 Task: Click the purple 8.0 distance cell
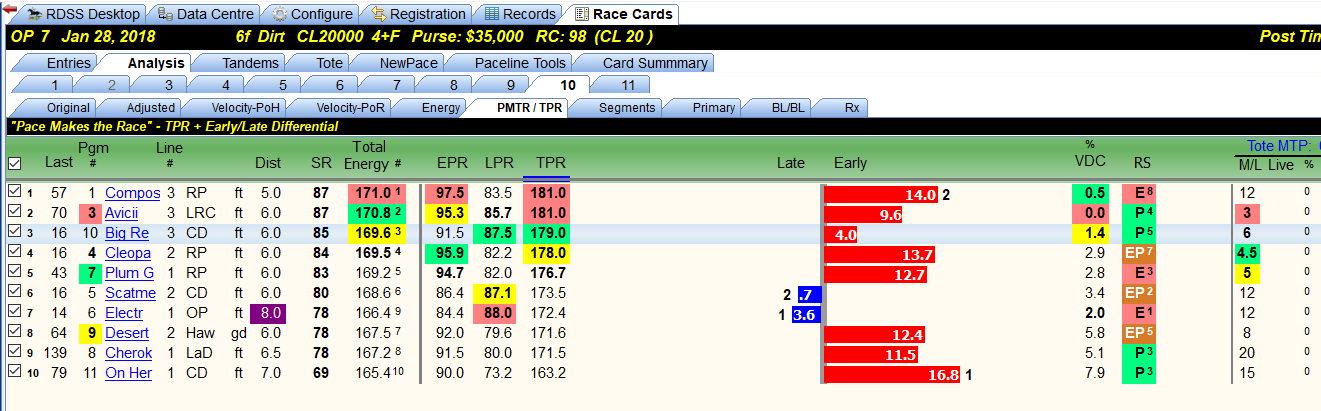coord(271,313)
